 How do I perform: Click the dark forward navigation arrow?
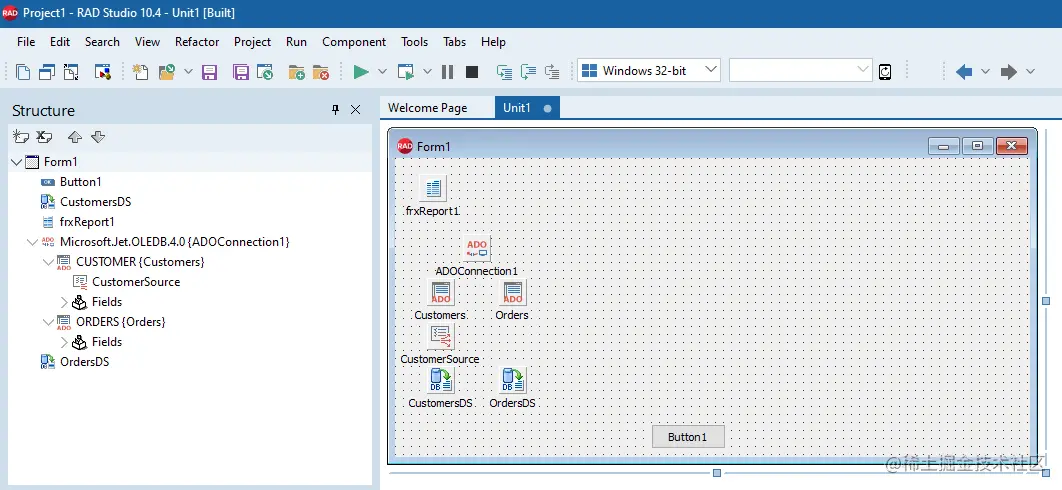pyautogui.click(x=1008, y=72)
